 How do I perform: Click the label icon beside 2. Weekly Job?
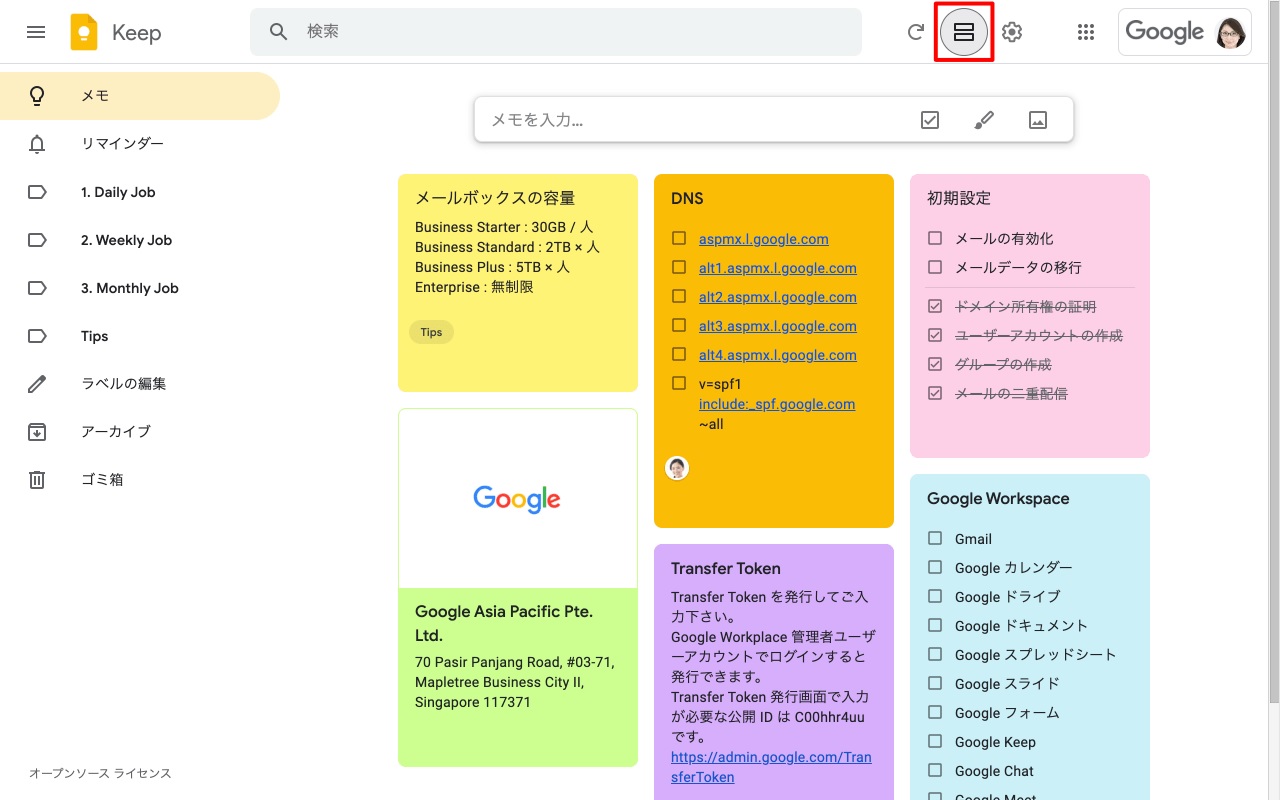[37, 240]
